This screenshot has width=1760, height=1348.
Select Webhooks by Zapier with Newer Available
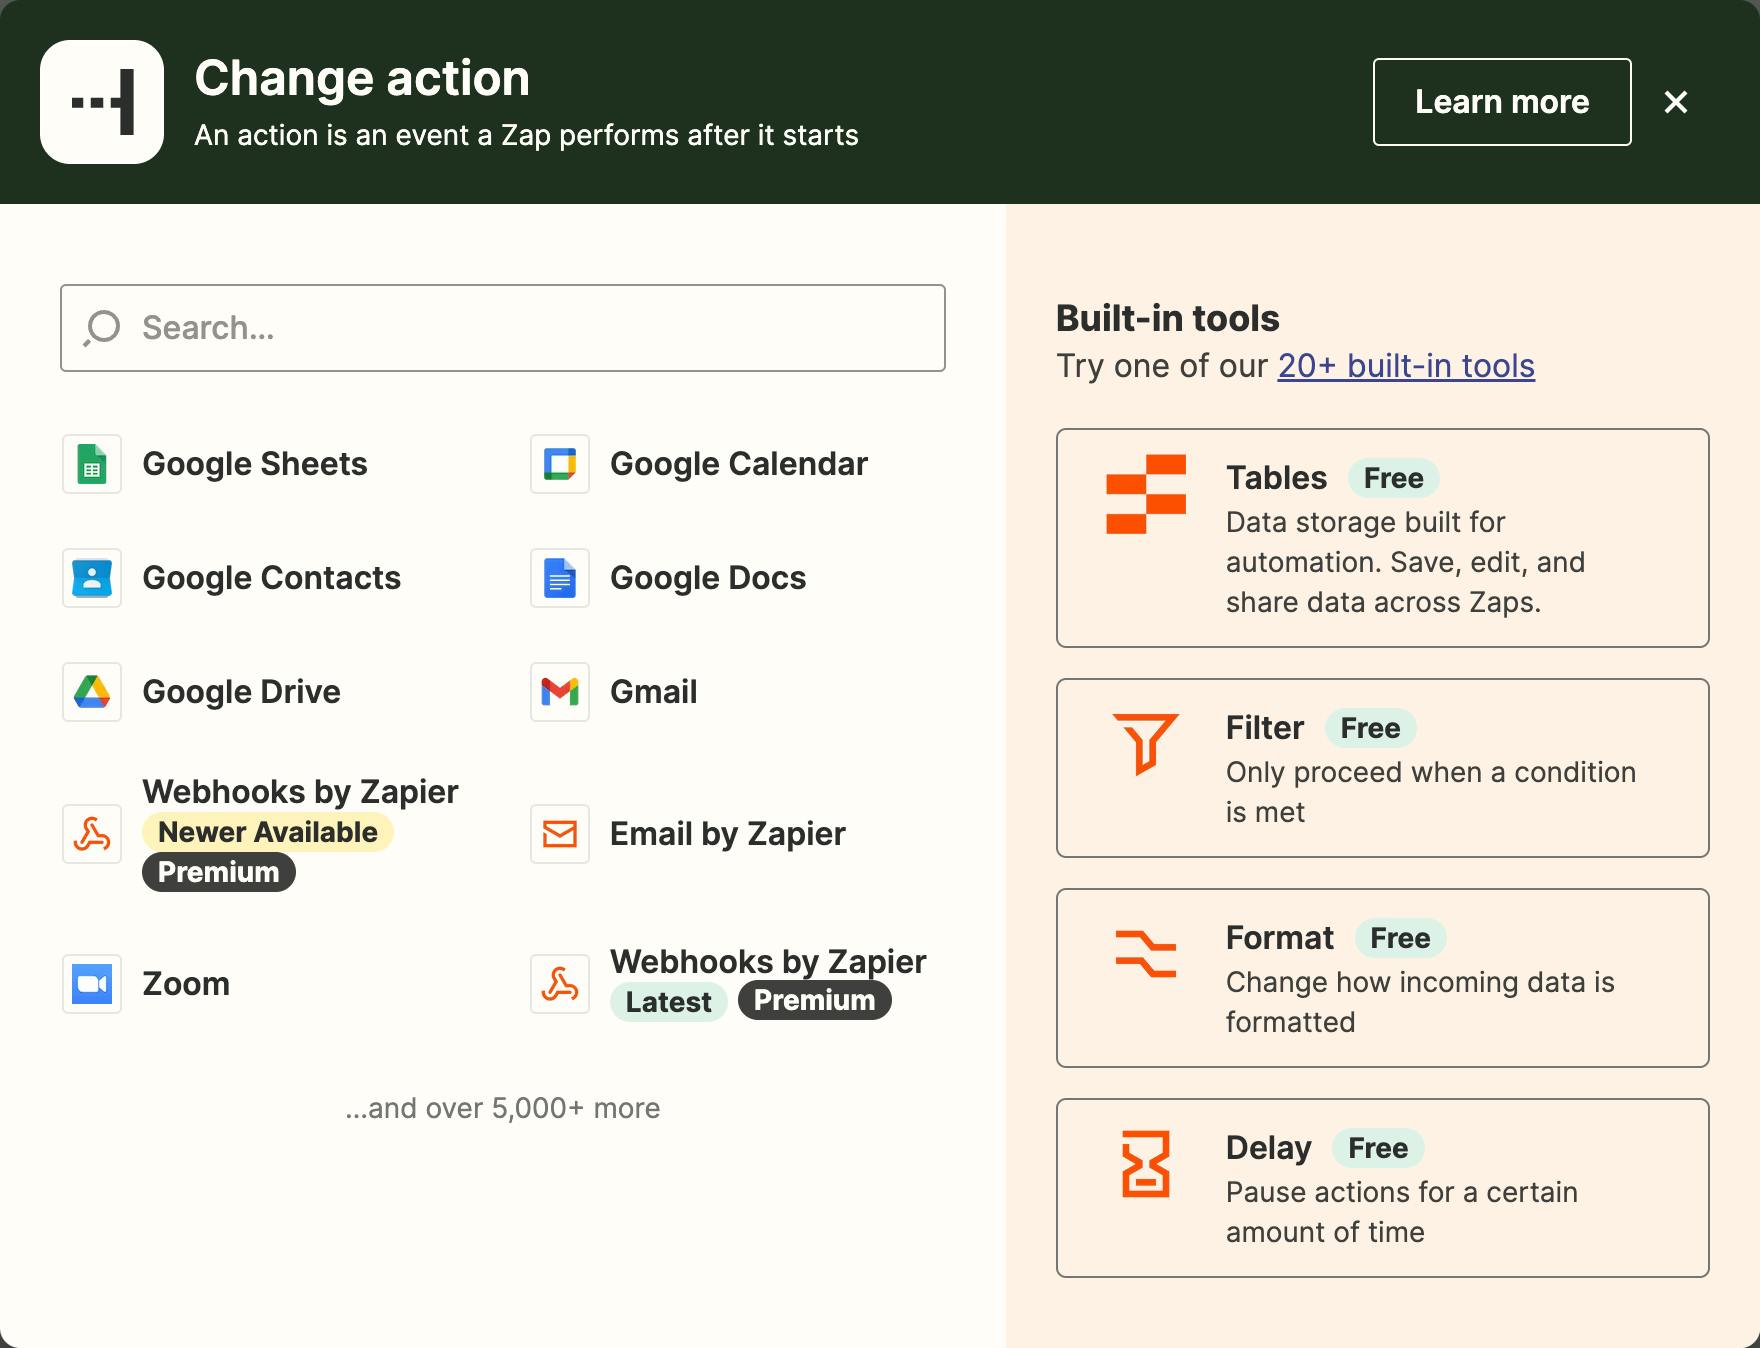[x=300, y=792]
